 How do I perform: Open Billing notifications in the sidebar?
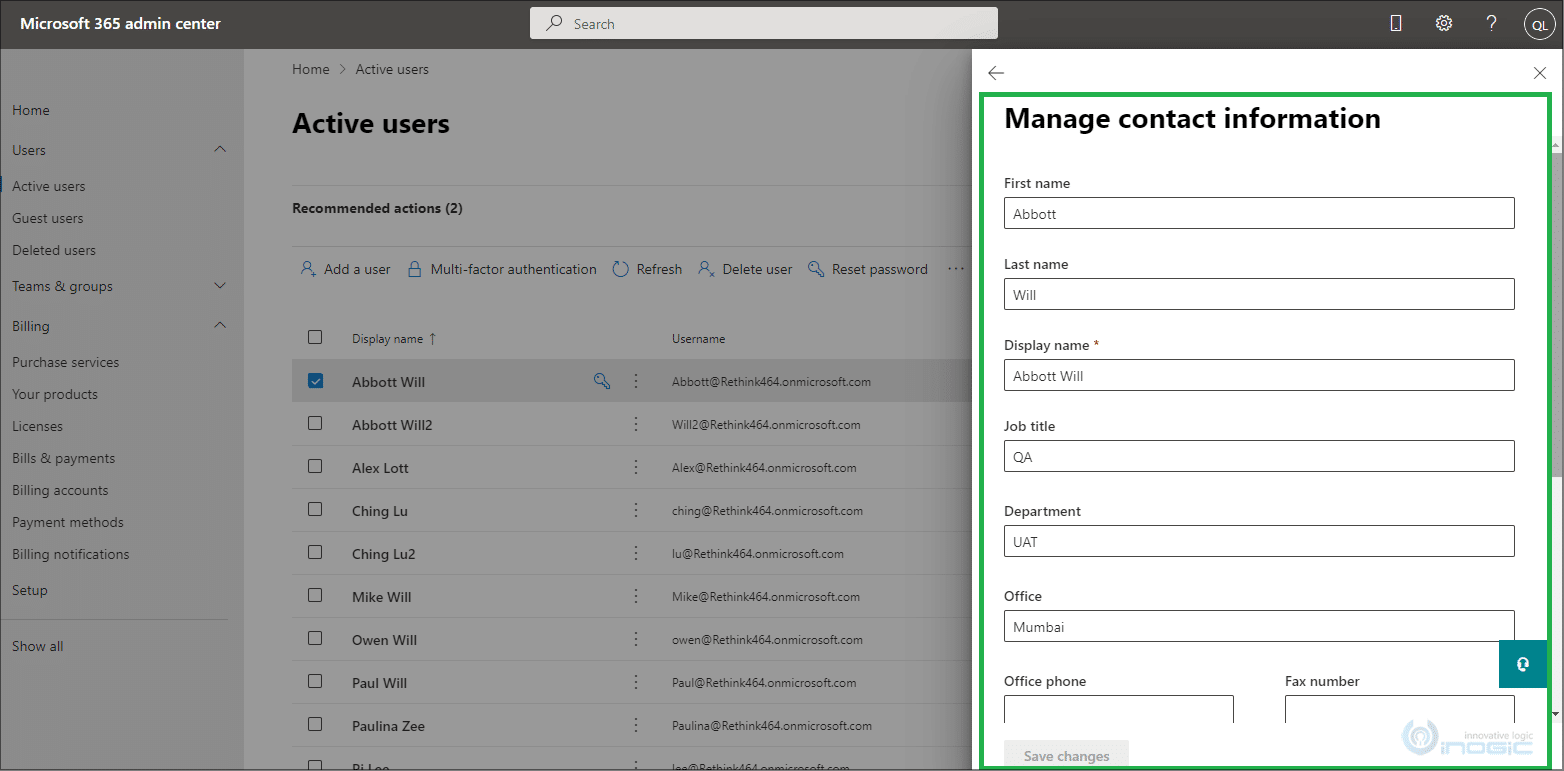(x=71, y=554)
